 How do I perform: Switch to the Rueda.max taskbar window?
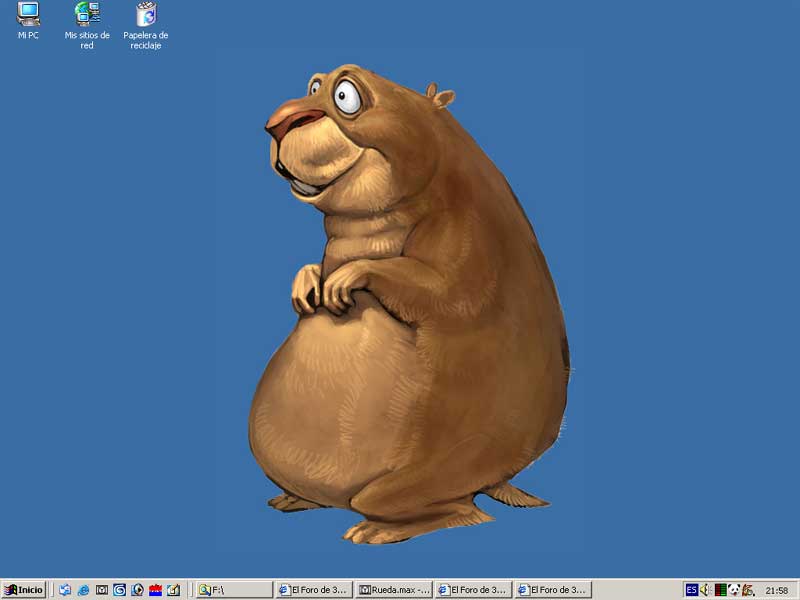click(394, 590)
